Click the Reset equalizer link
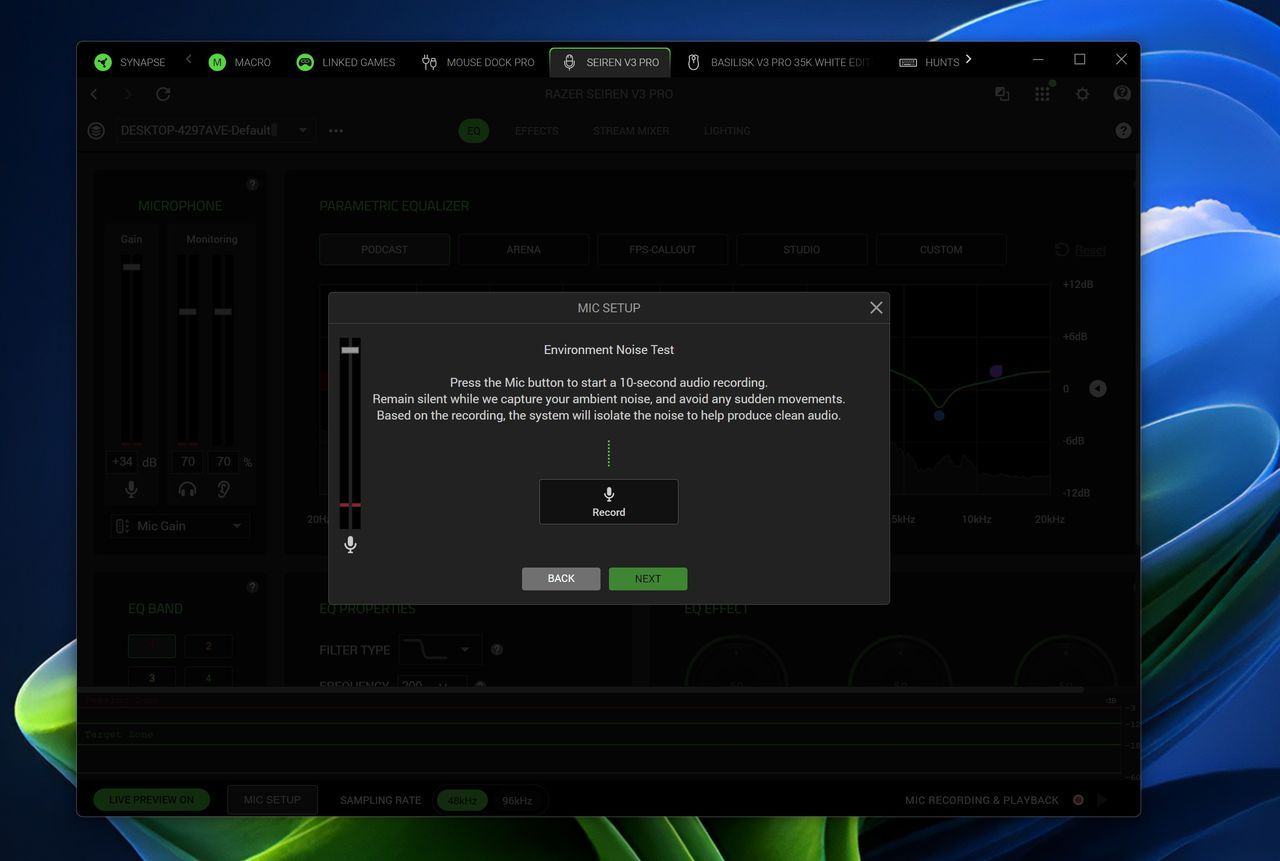 (x=1080, y=250)
